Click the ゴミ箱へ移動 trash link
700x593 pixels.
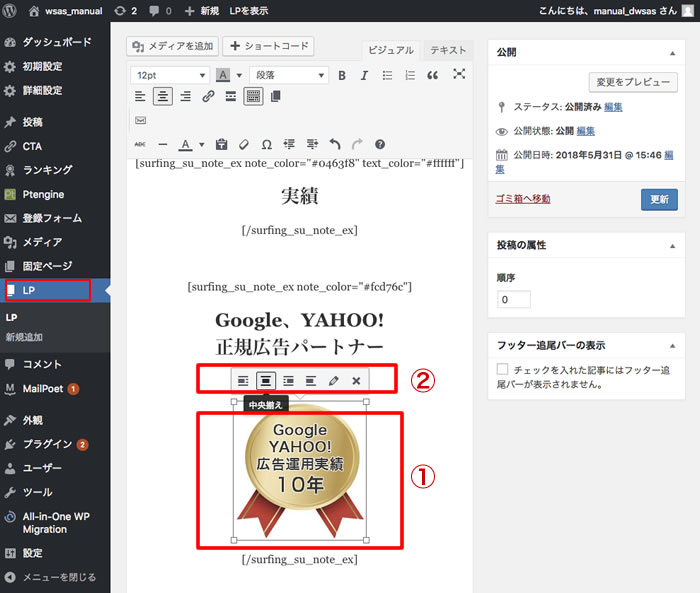[523, 198]
